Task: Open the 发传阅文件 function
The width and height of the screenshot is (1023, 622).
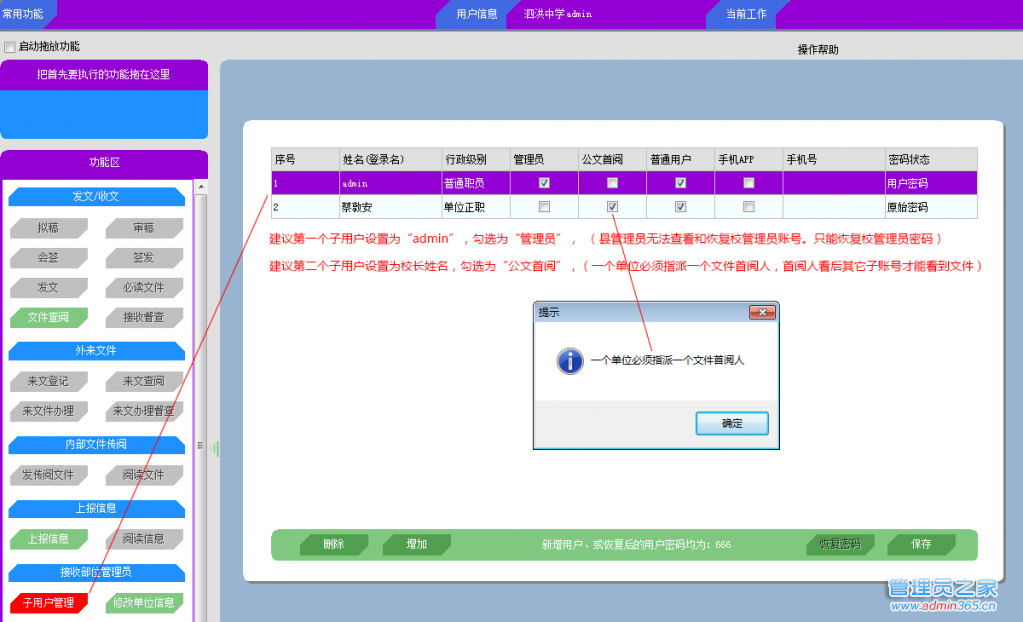Action: 48,474
